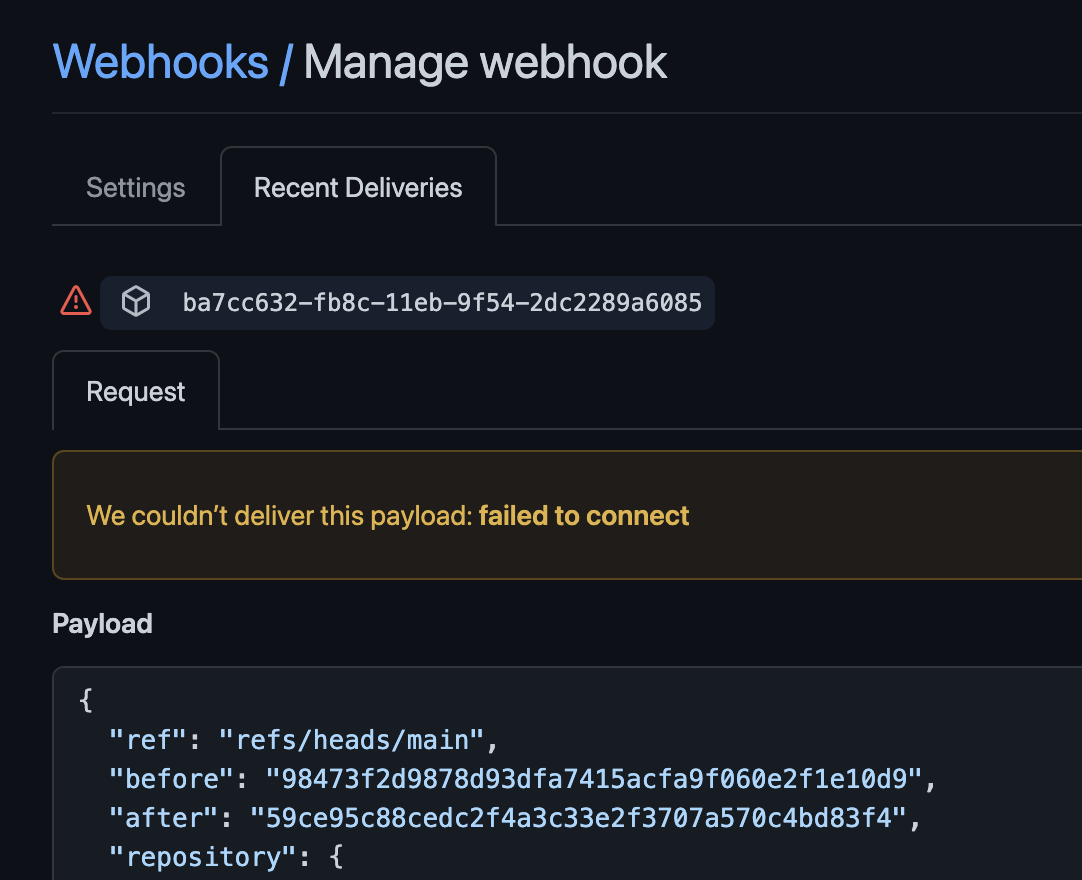Select the Payload section heading
Viewport: 1082px width, 880px height.
pos(102,623)
